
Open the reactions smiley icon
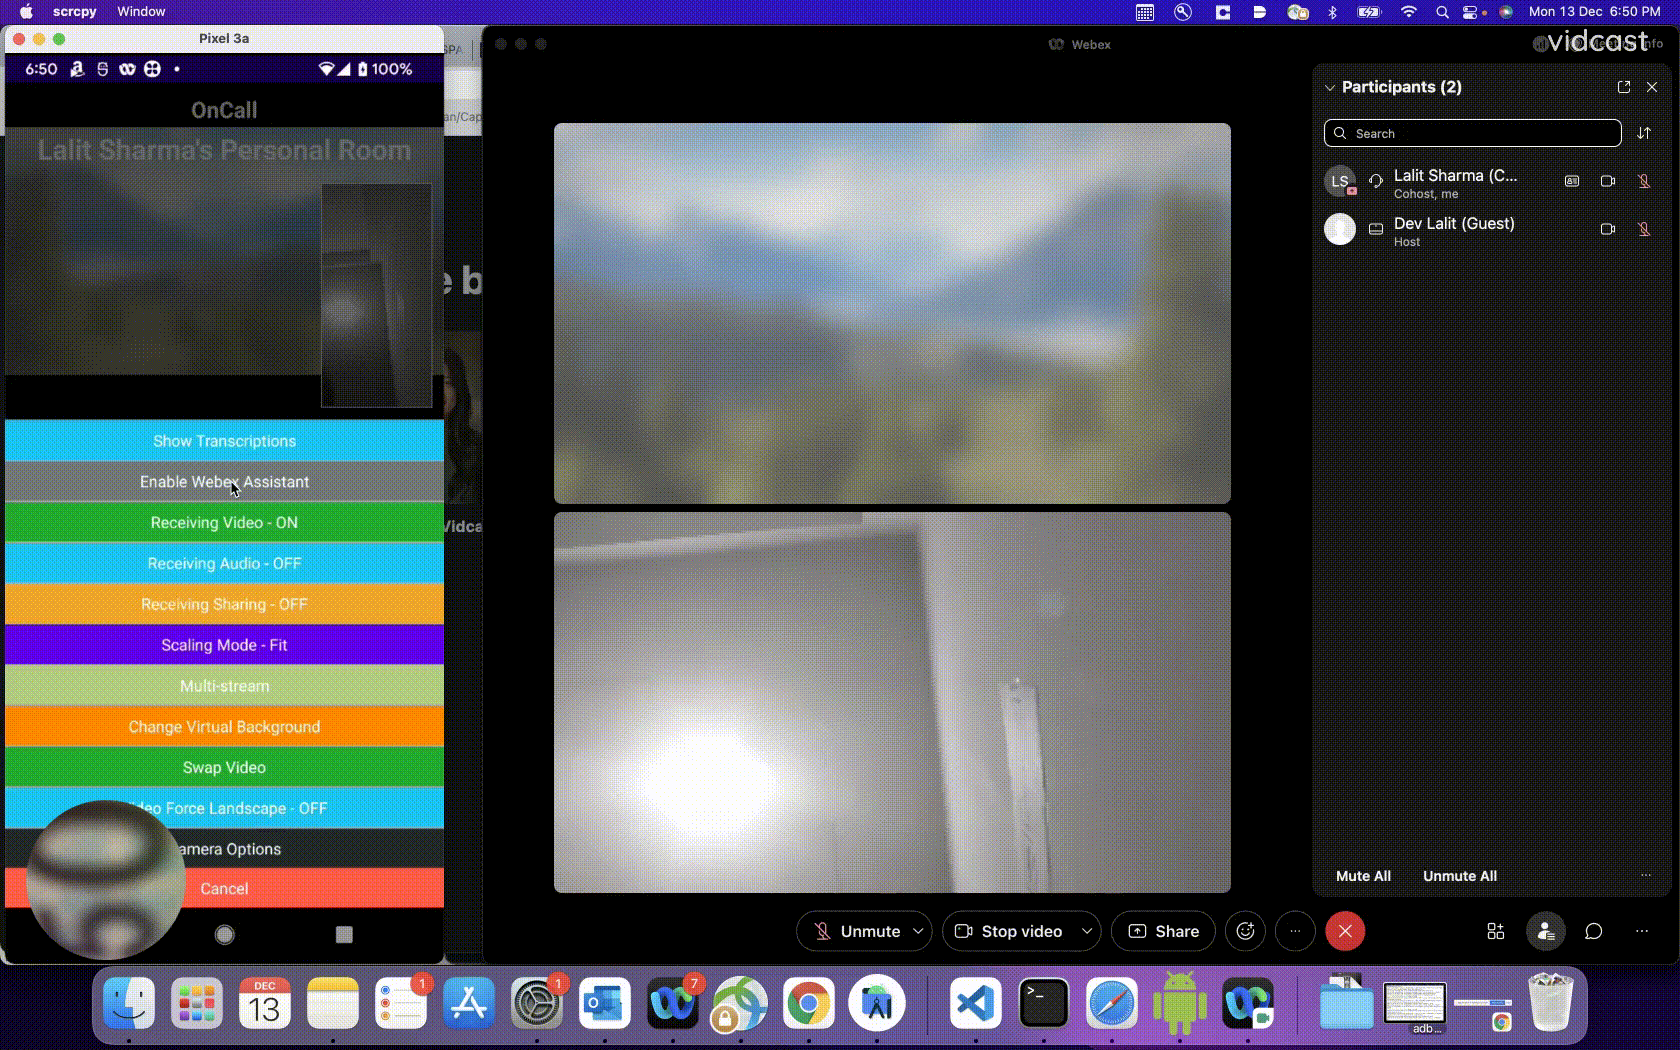point(1245,931)
